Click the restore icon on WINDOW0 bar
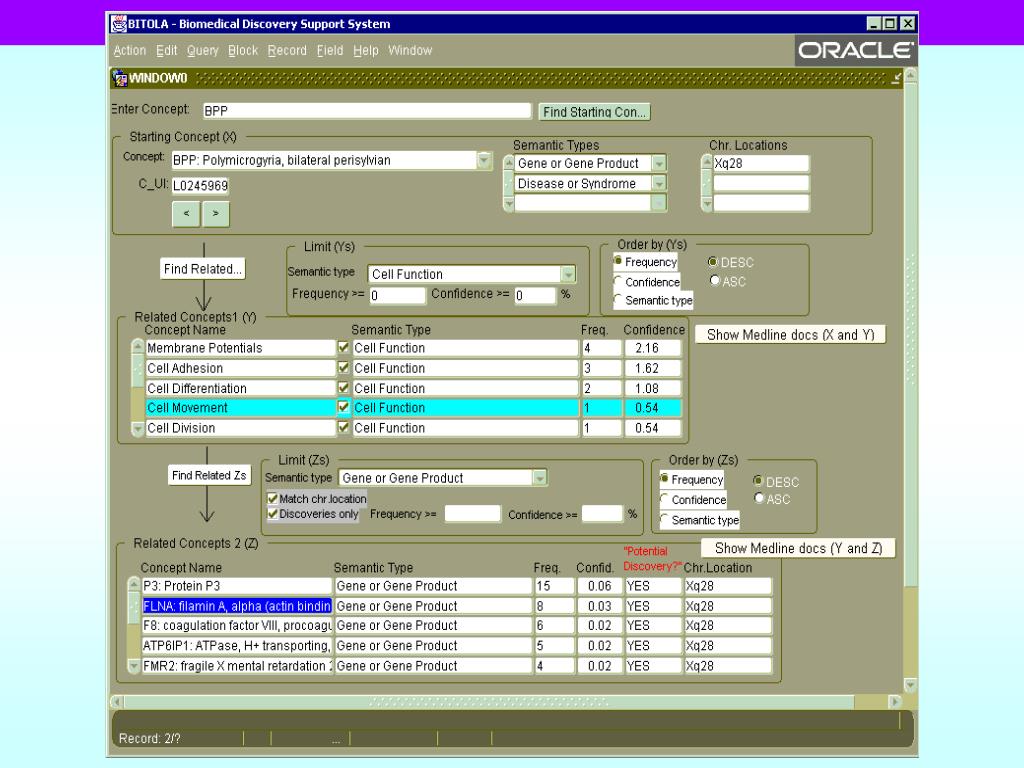The width and height of the screenshot is (1024, 768). [x=896, y=78]
